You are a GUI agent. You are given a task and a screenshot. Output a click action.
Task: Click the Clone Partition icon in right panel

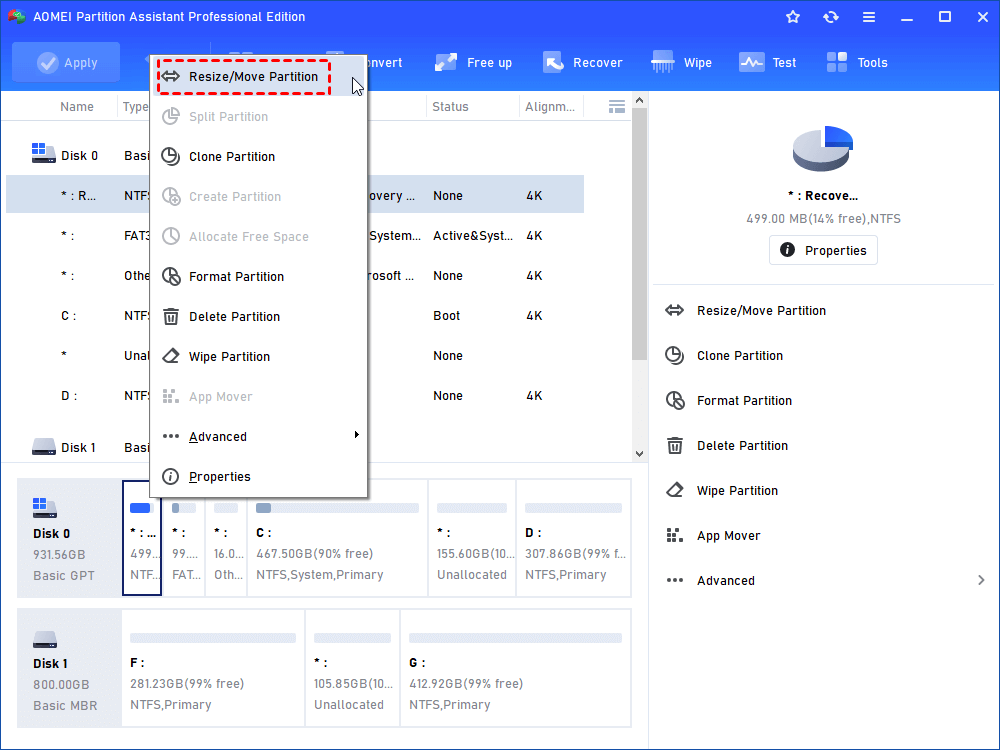[675, 355]
